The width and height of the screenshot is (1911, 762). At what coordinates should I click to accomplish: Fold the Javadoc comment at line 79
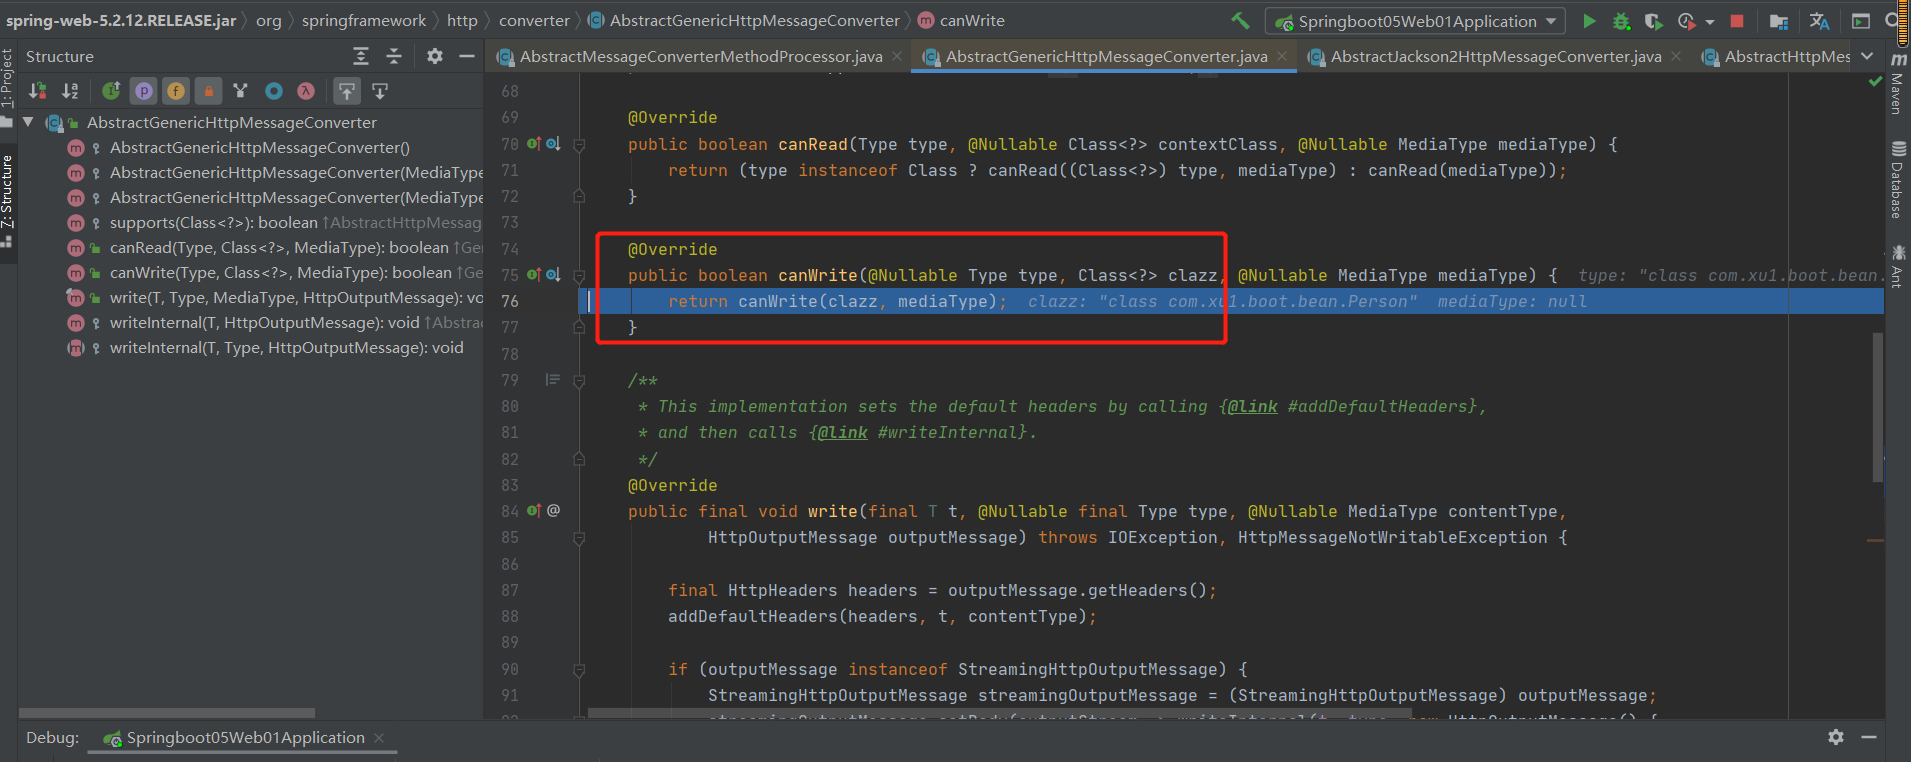[579, 380]
